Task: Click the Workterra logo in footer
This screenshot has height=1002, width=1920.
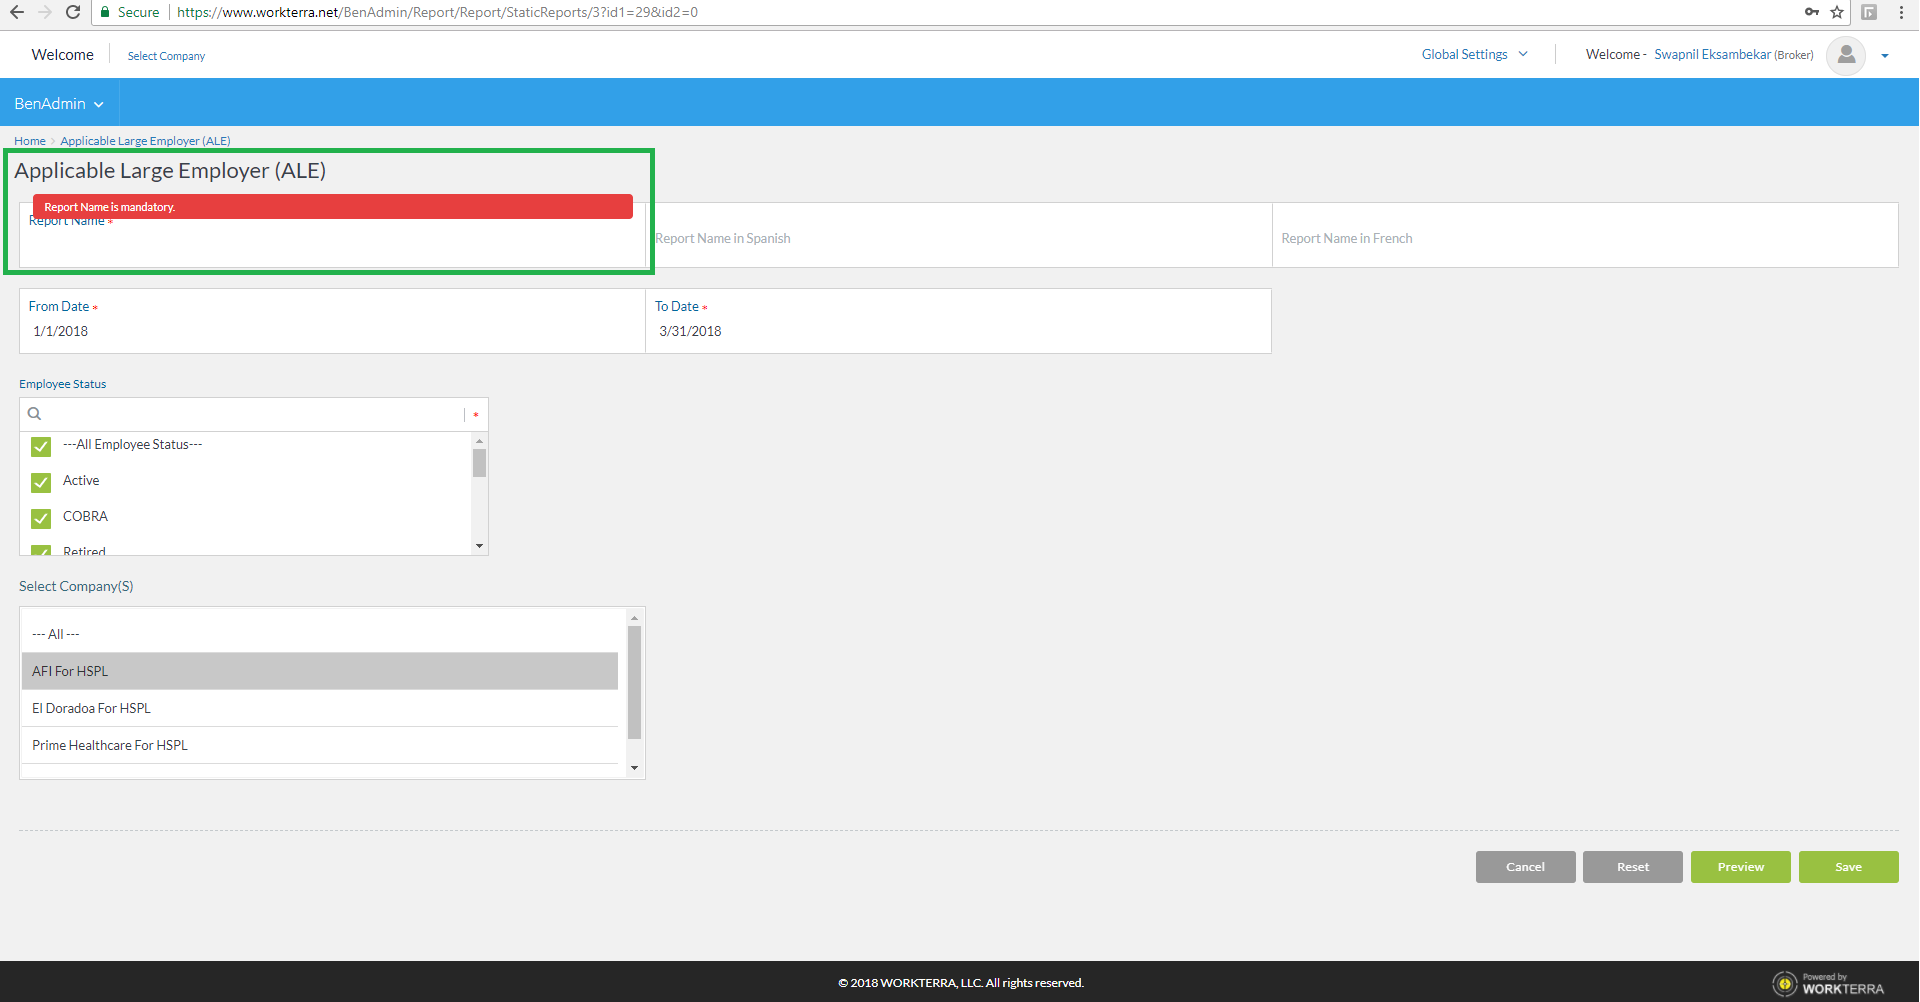Action: (1829, 984)
